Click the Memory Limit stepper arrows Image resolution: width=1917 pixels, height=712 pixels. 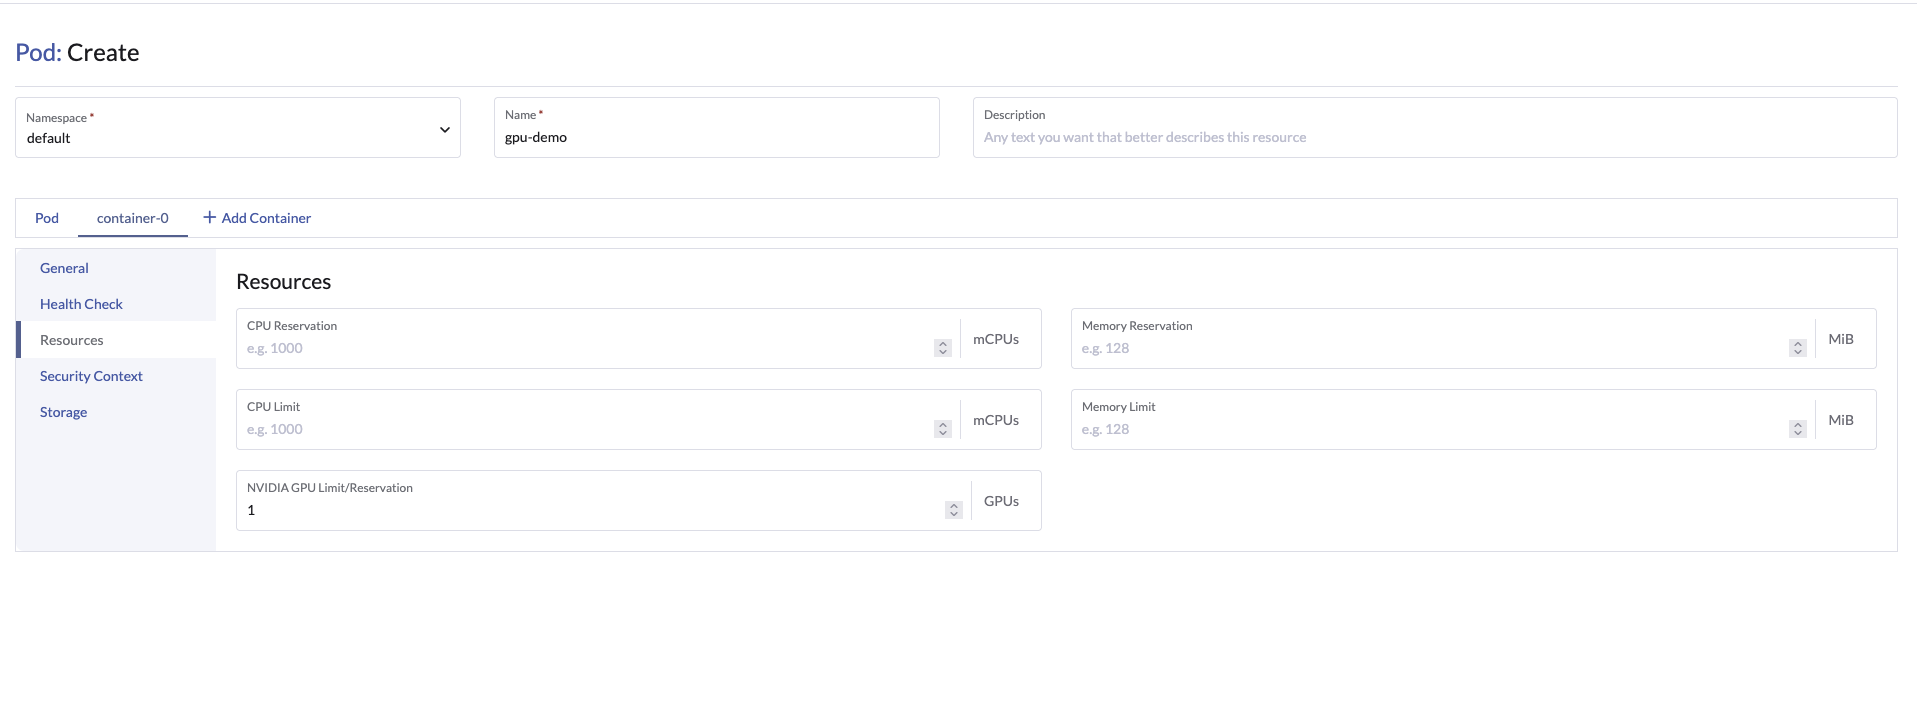pos(1798,429)
